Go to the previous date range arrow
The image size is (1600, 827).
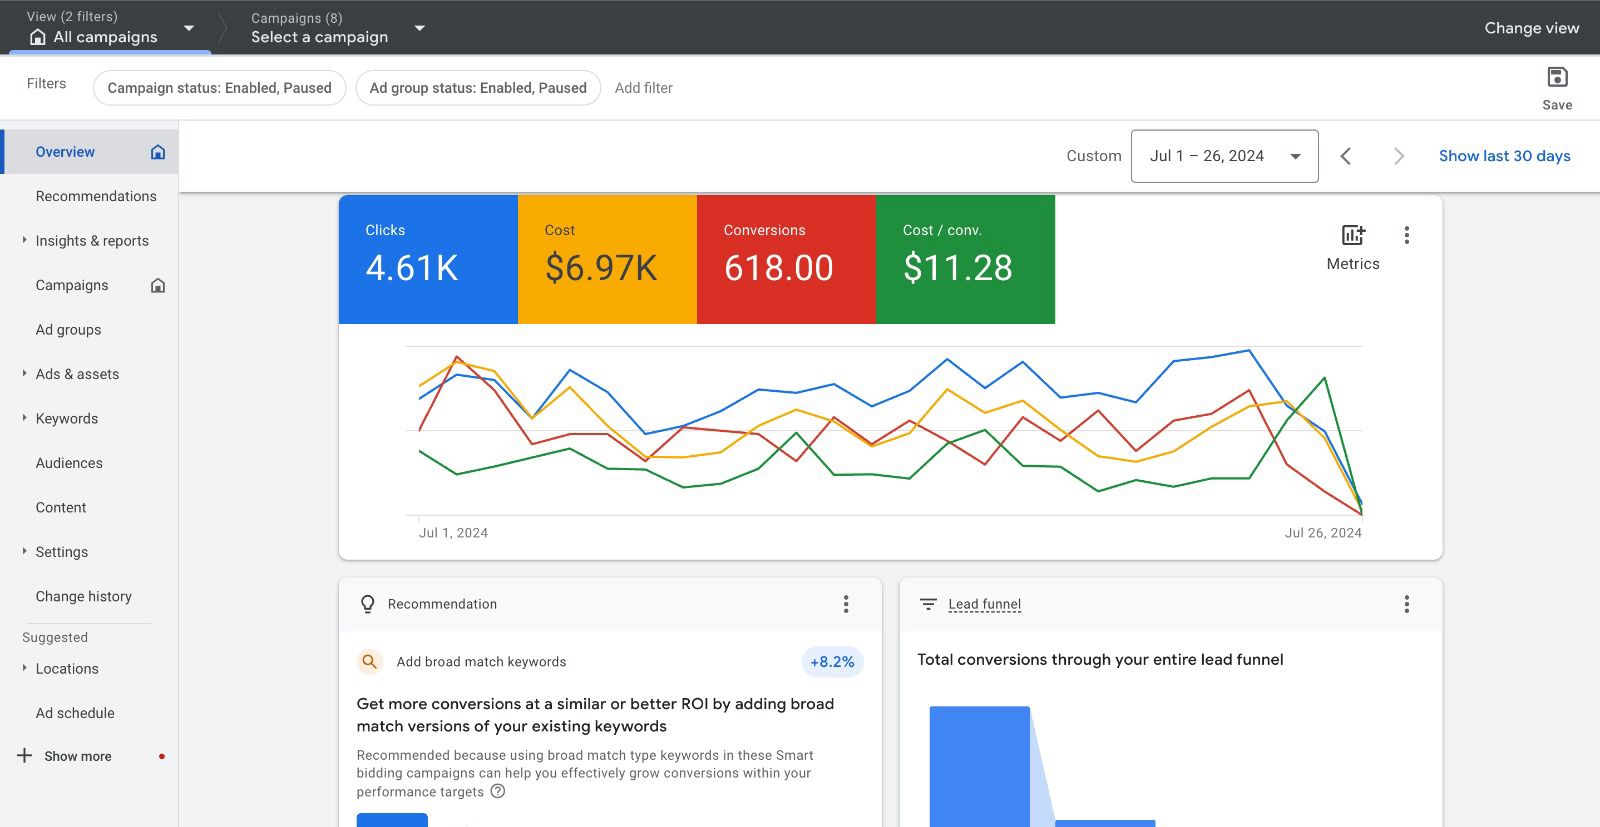(x=1346, y=156)
